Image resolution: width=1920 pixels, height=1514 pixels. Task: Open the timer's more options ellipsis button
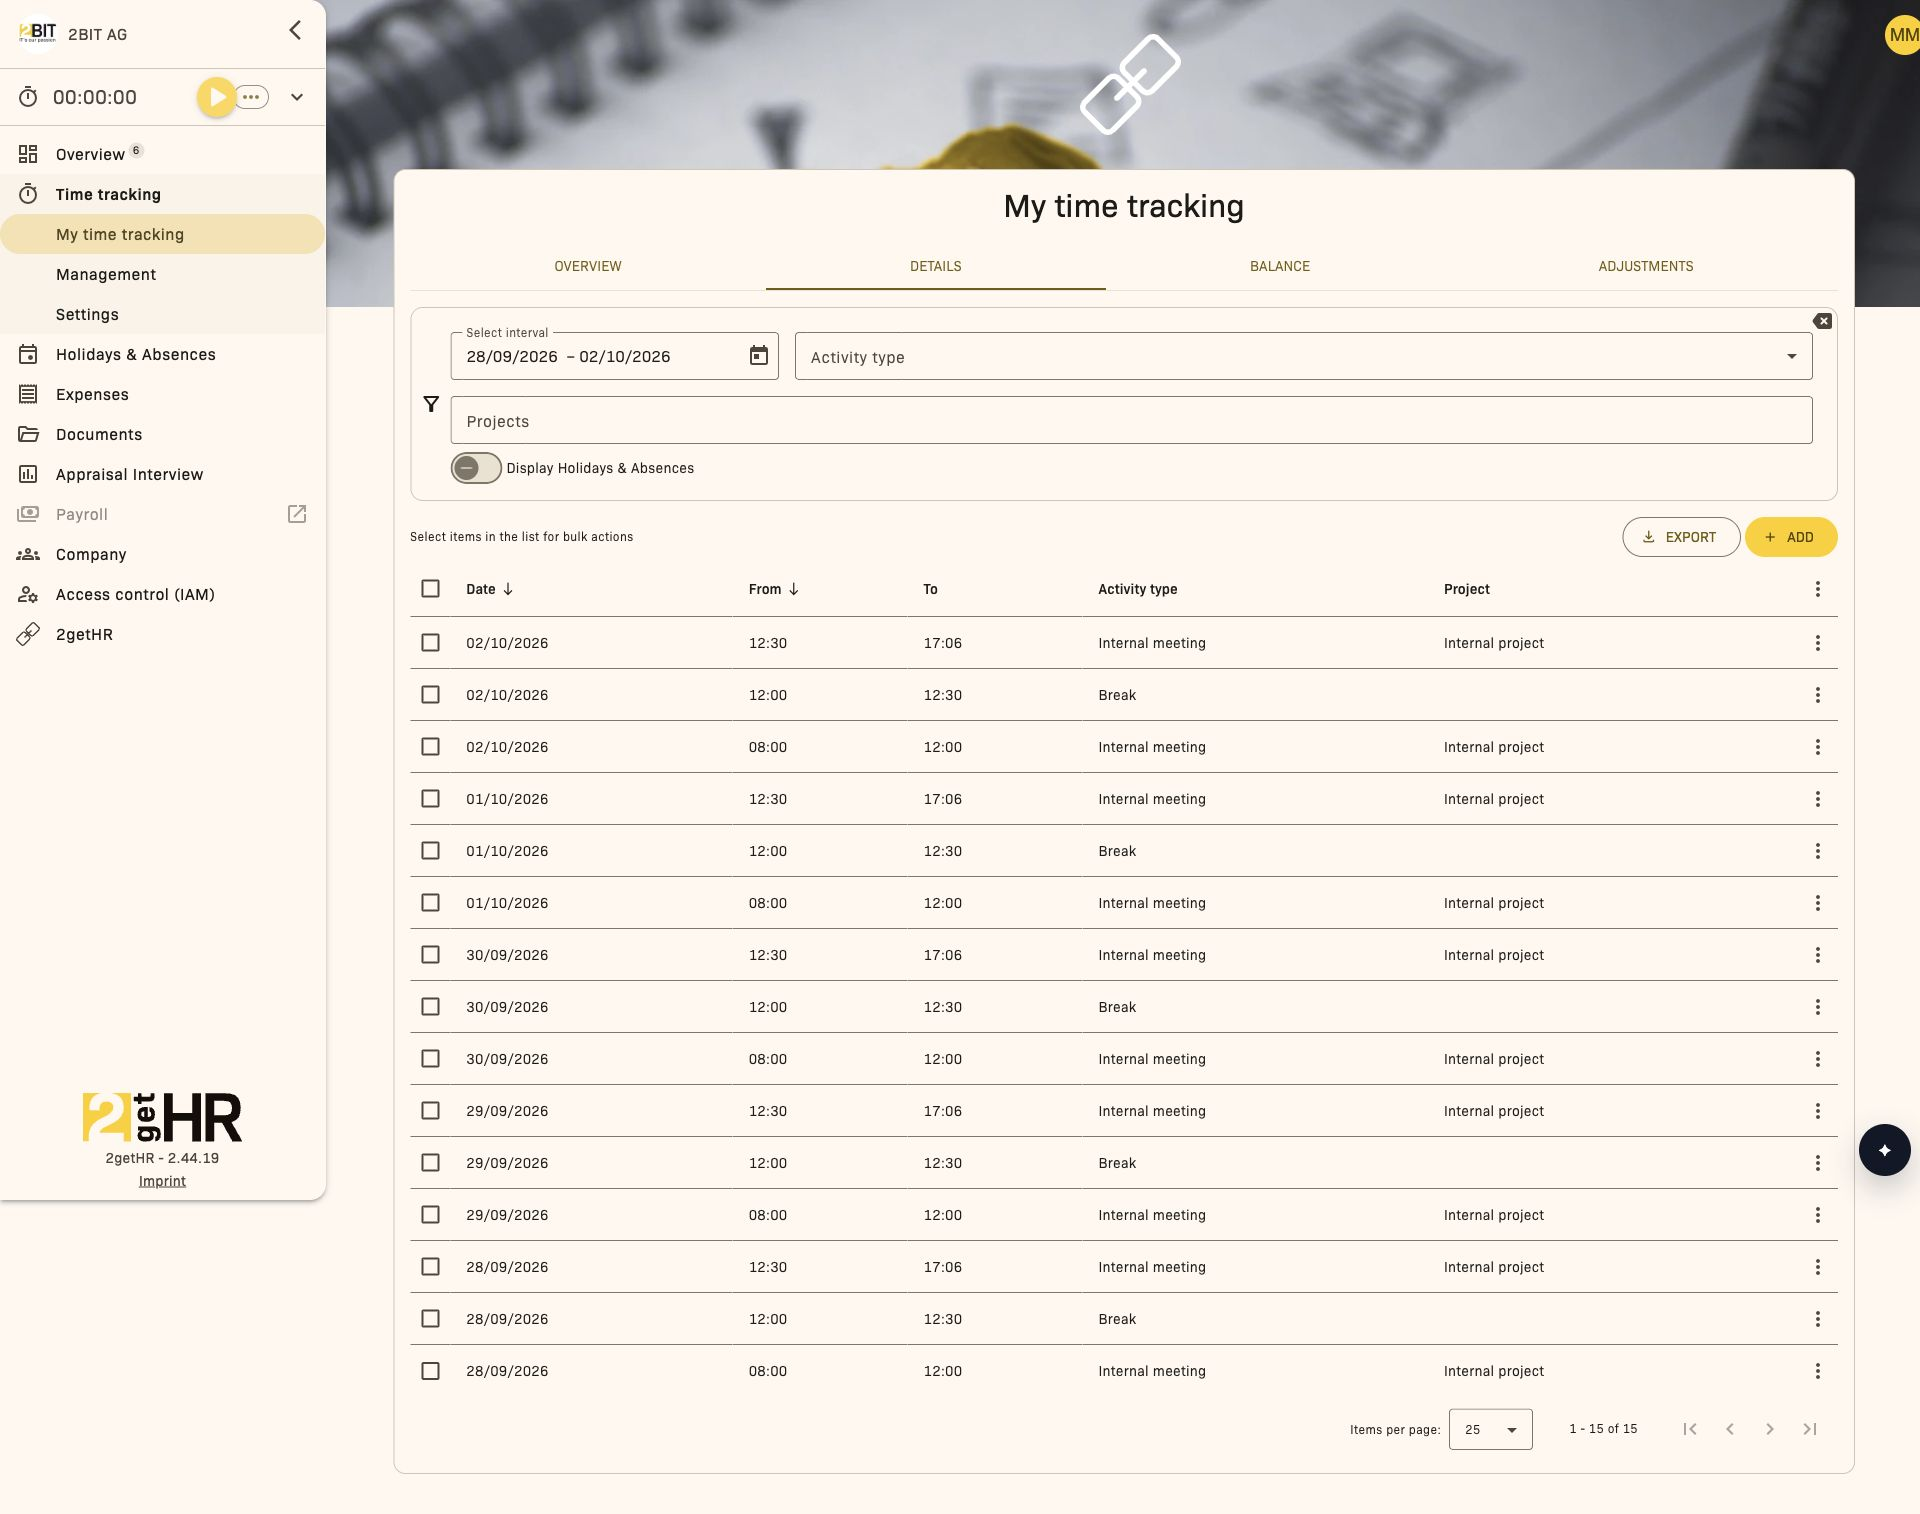pos(252,97)
